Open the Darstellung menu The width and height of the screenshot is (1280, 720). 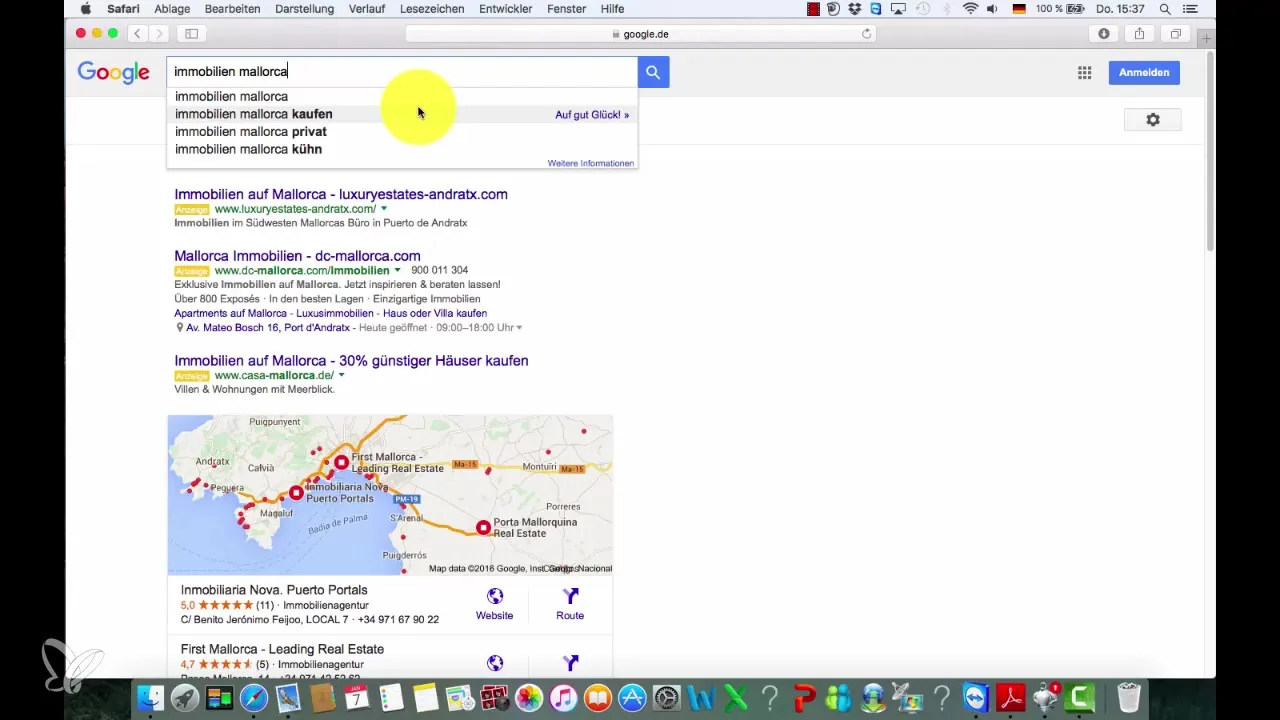[303, 8]
